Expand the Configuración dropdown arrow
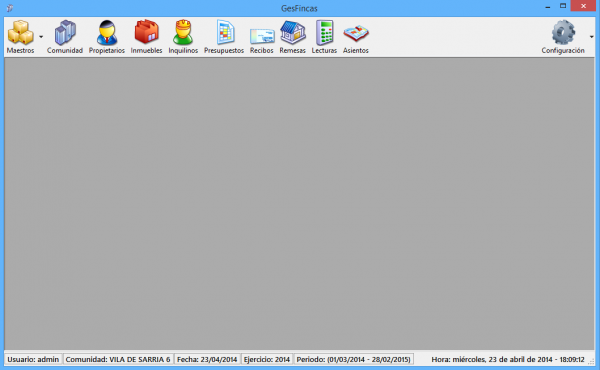 coord(592,37)
